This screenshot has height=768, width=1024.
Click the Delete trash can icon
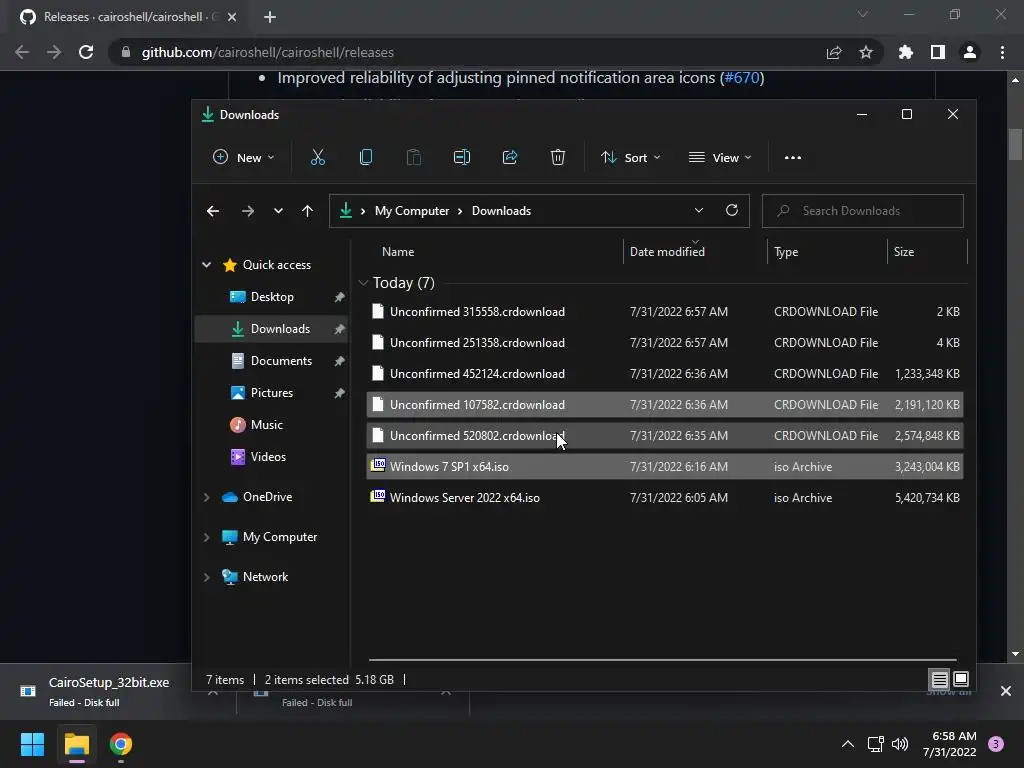coord(558,157)
